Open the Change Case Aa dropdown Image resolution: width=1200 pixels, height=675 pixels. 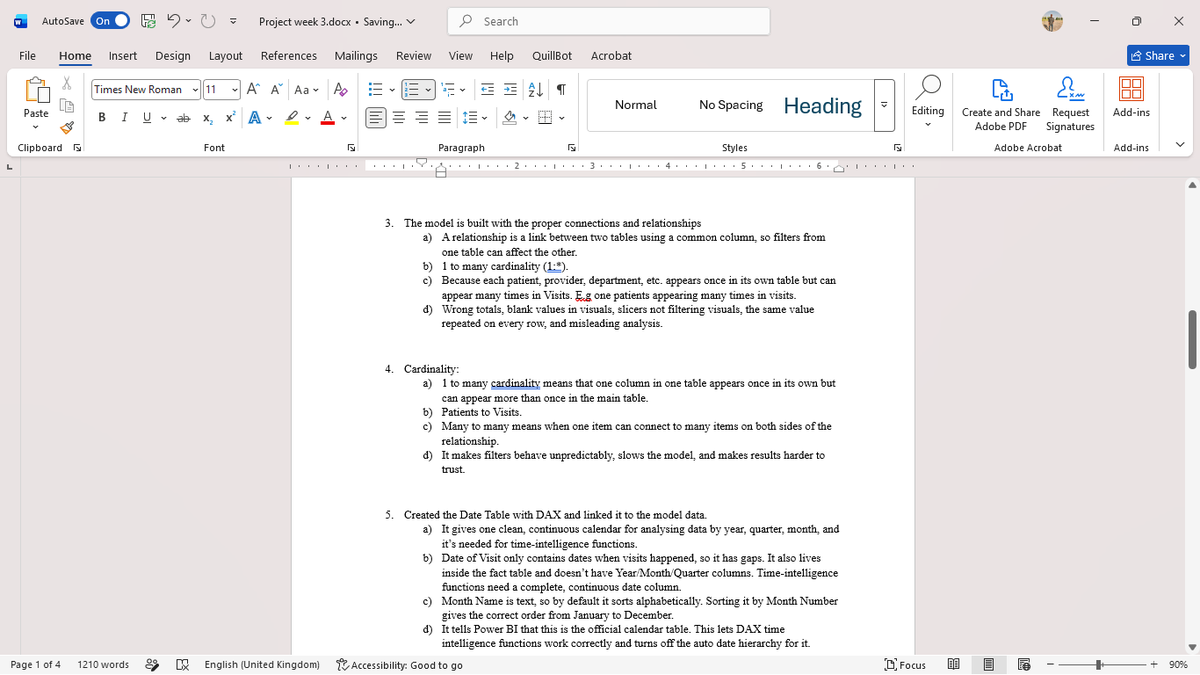(x=308, y=89)
